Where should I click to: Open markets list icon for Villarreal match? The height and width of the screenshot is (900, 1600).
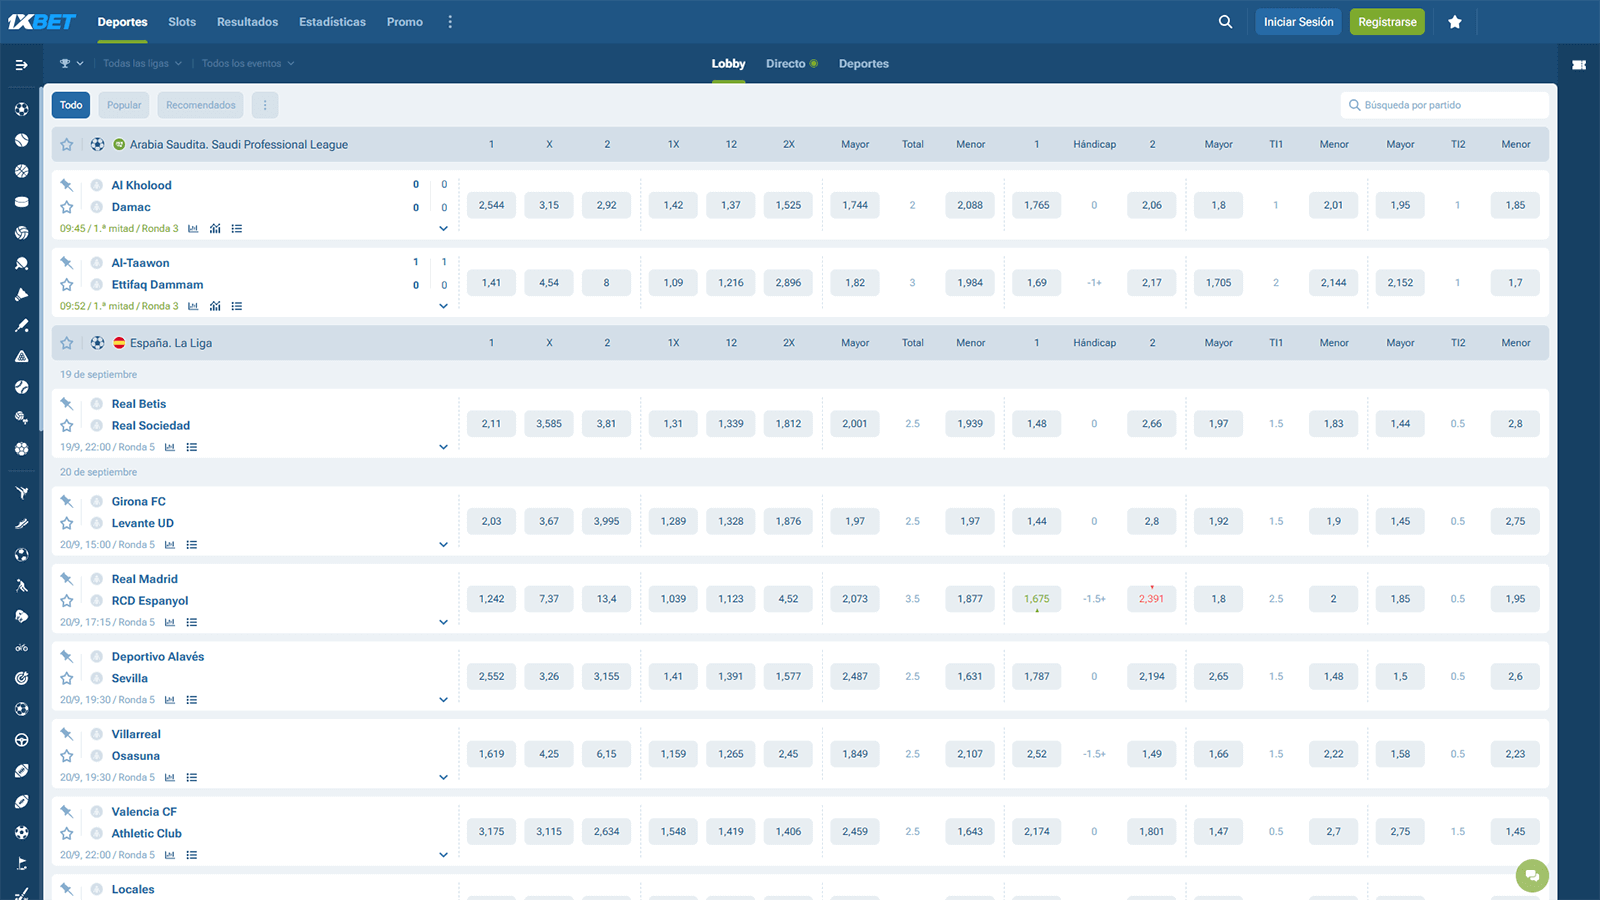tap(192, 778)
